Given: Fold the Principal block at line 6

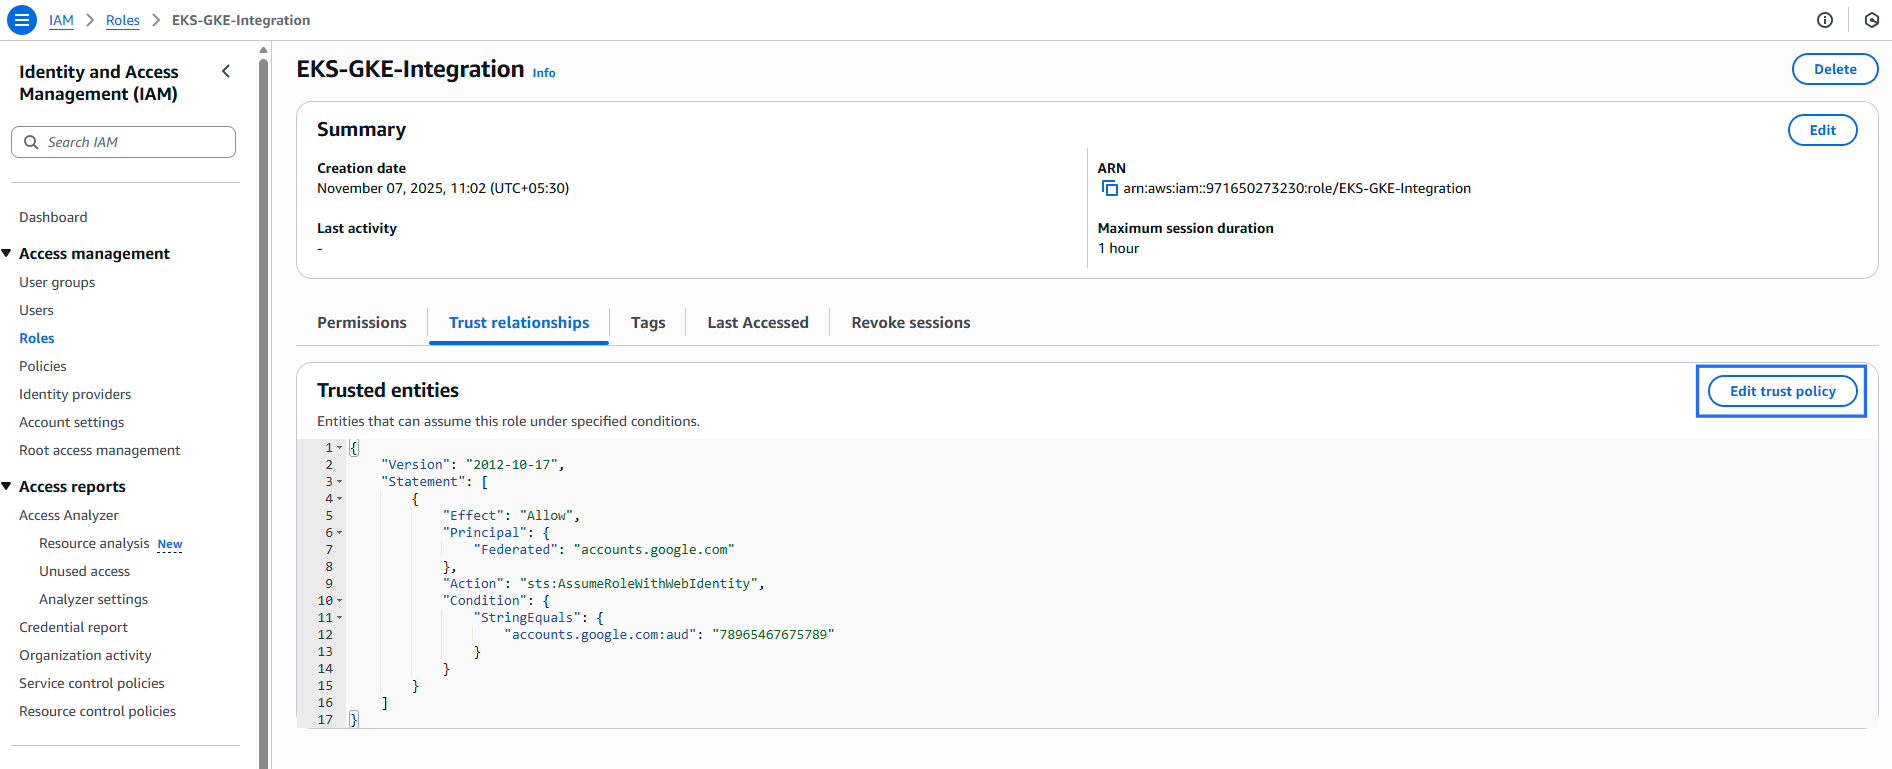Looking at the screenshot, I should pos(340,533).
